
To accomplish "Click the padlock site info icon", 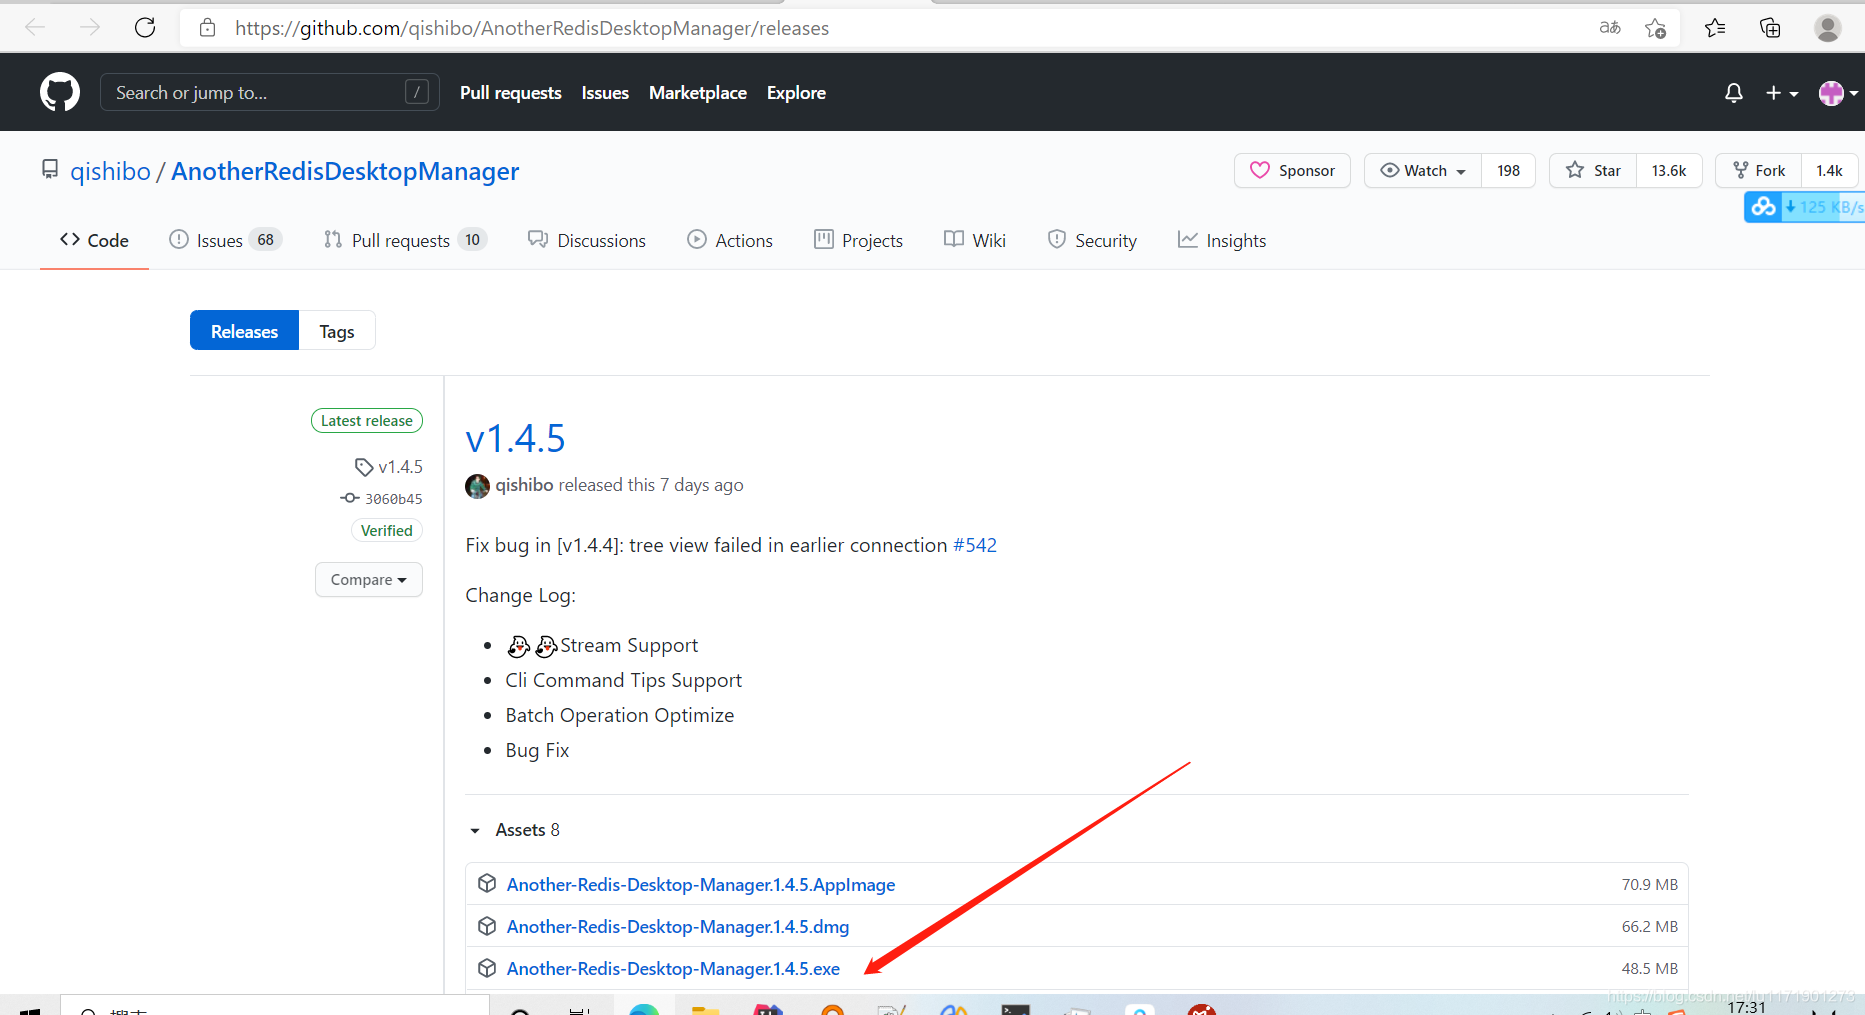I will pyautogui.click(x=207, y=28).
